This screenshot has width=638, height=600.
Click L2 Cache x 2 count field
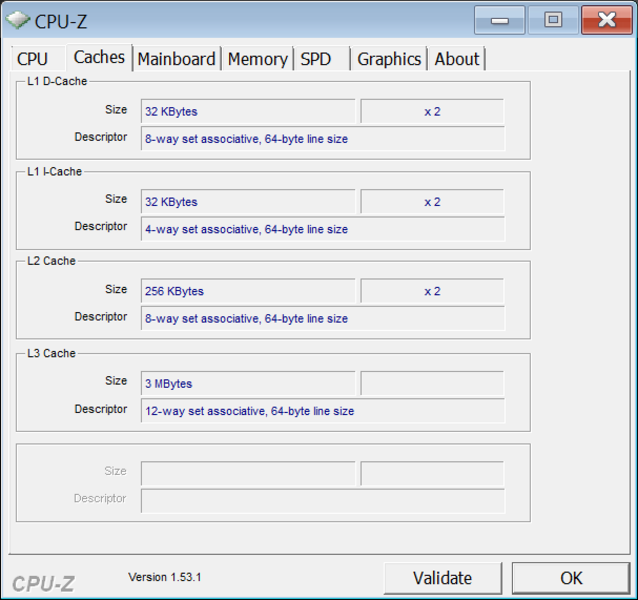pyautogui.click(x=432, y=291)
